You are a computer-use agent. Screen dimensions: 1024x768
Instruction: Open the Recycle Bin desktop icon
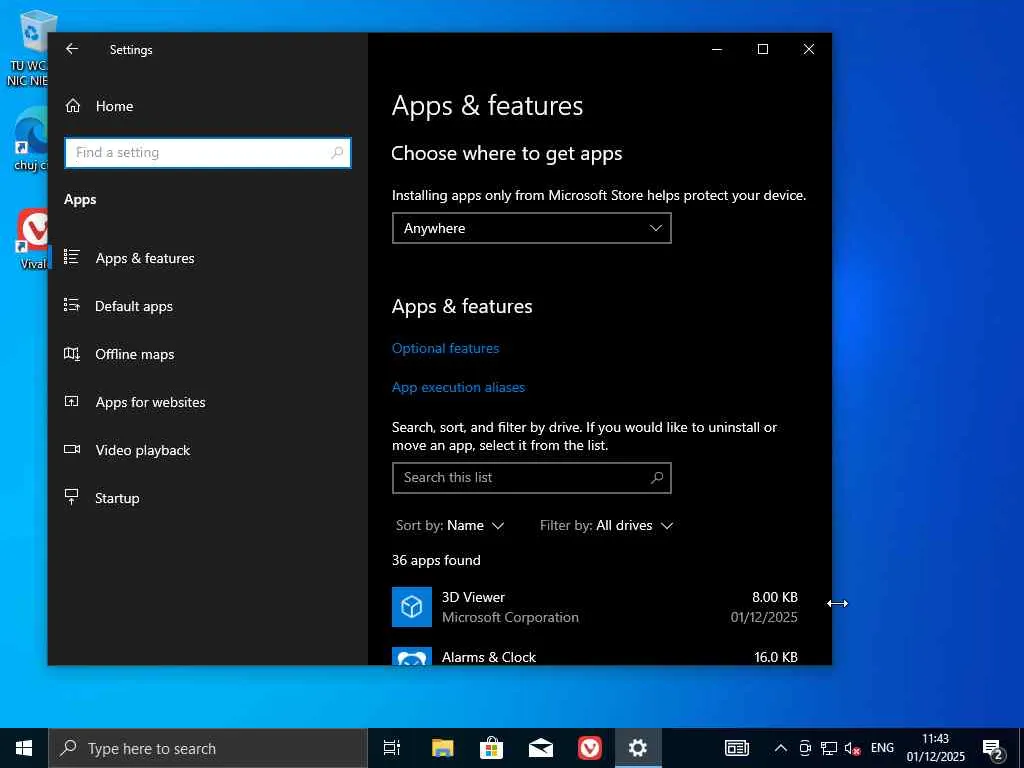[x=26, y=49]
